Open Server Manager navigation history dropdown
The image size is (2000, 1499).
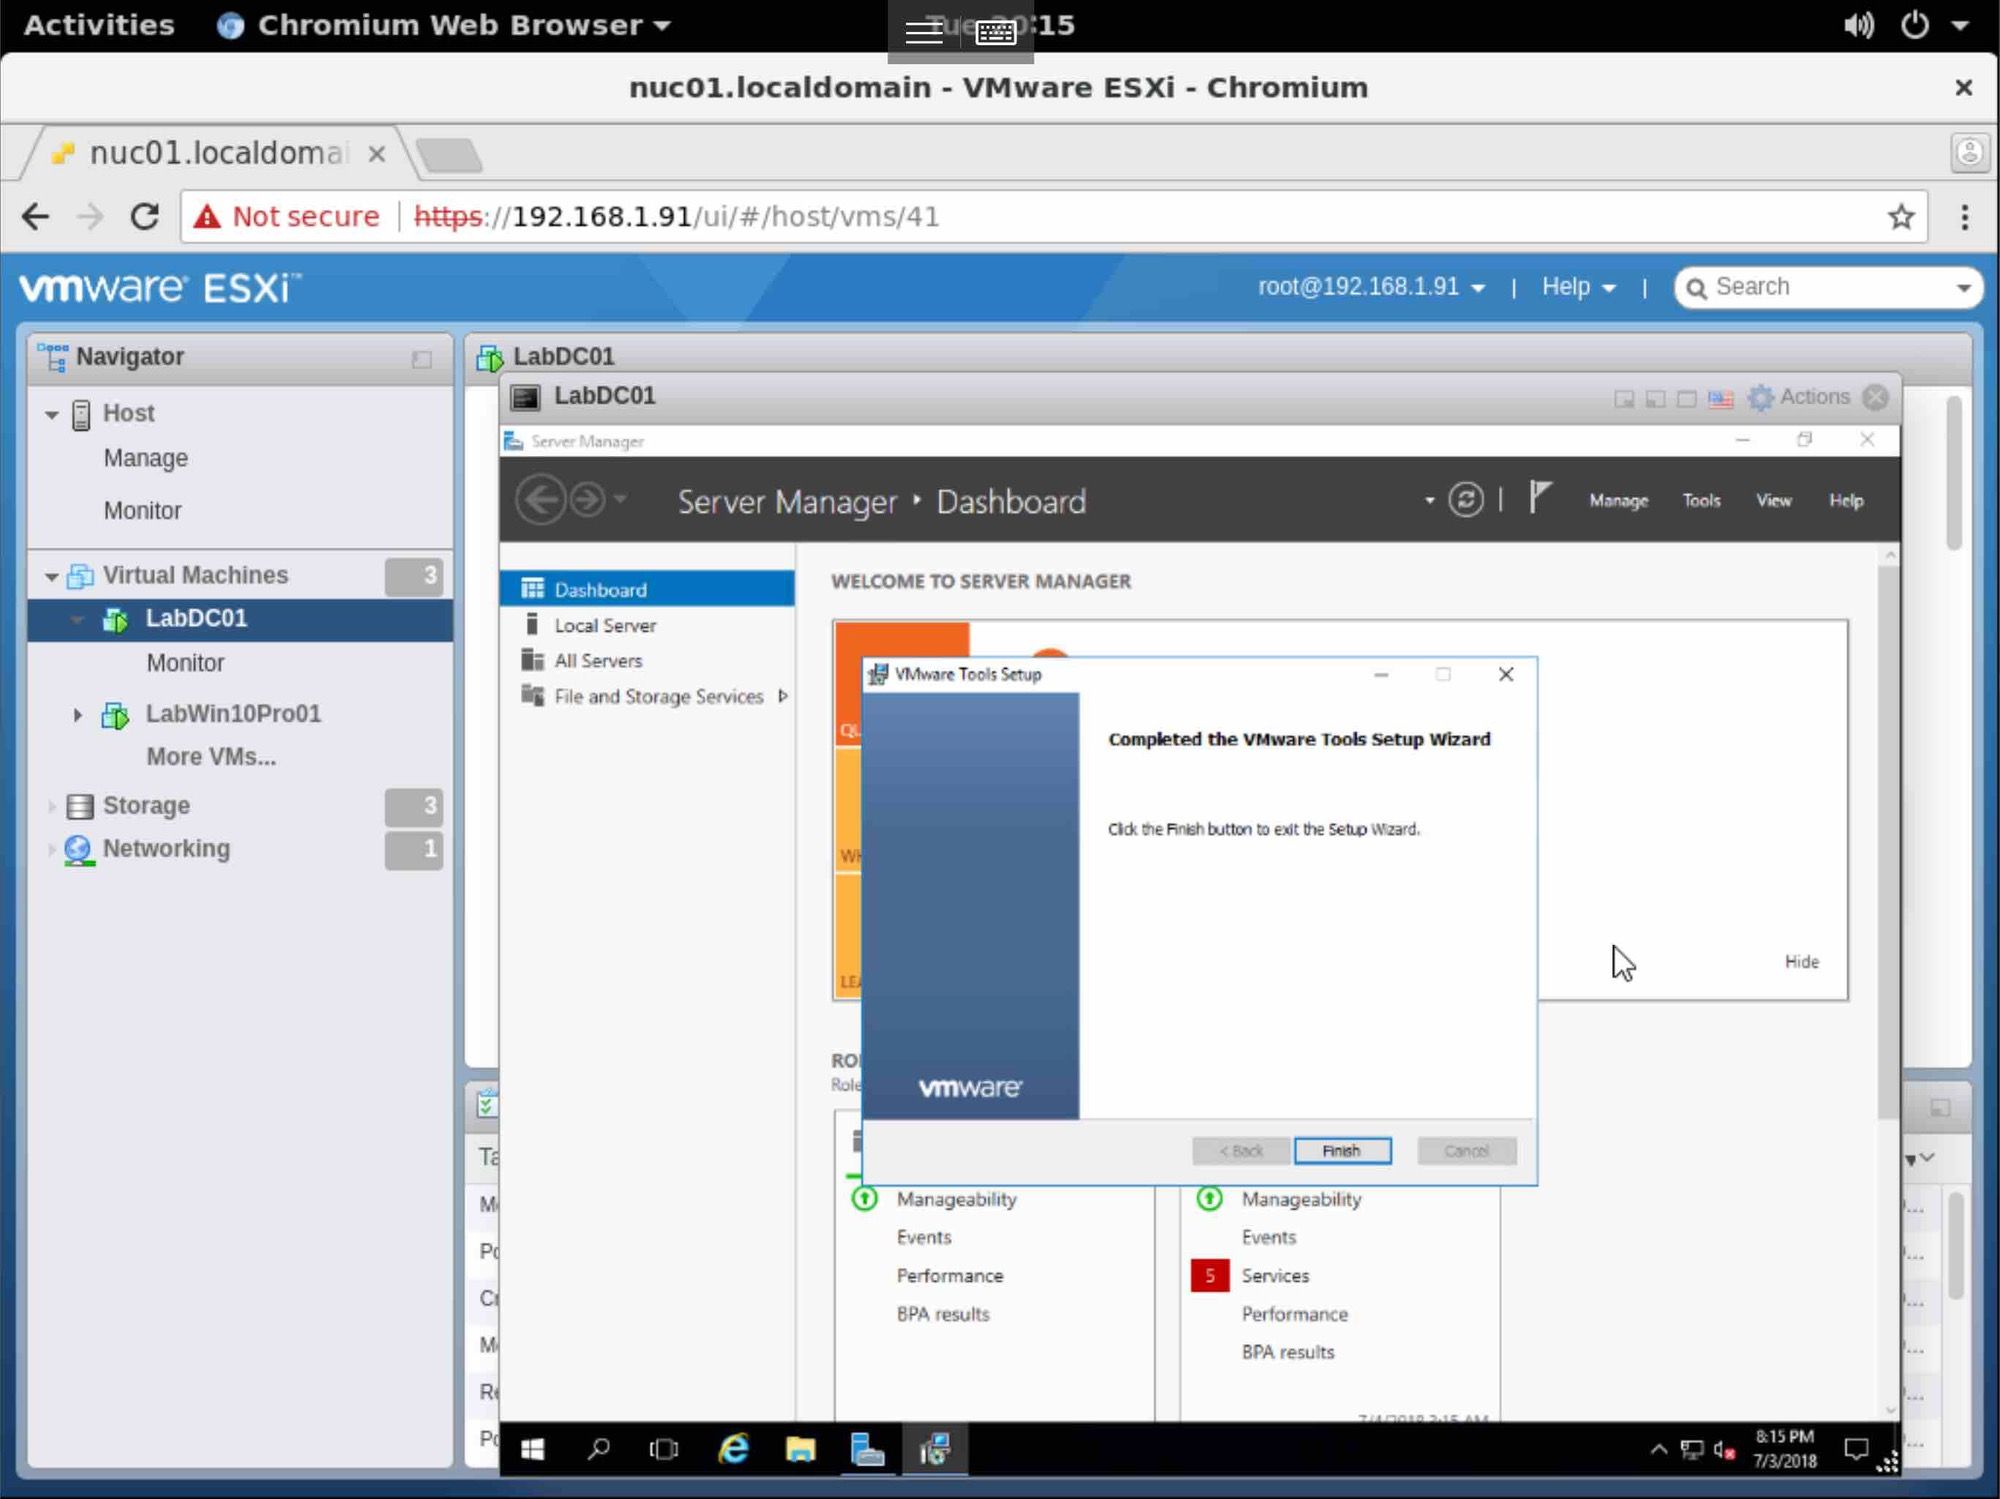coord(620,497)
